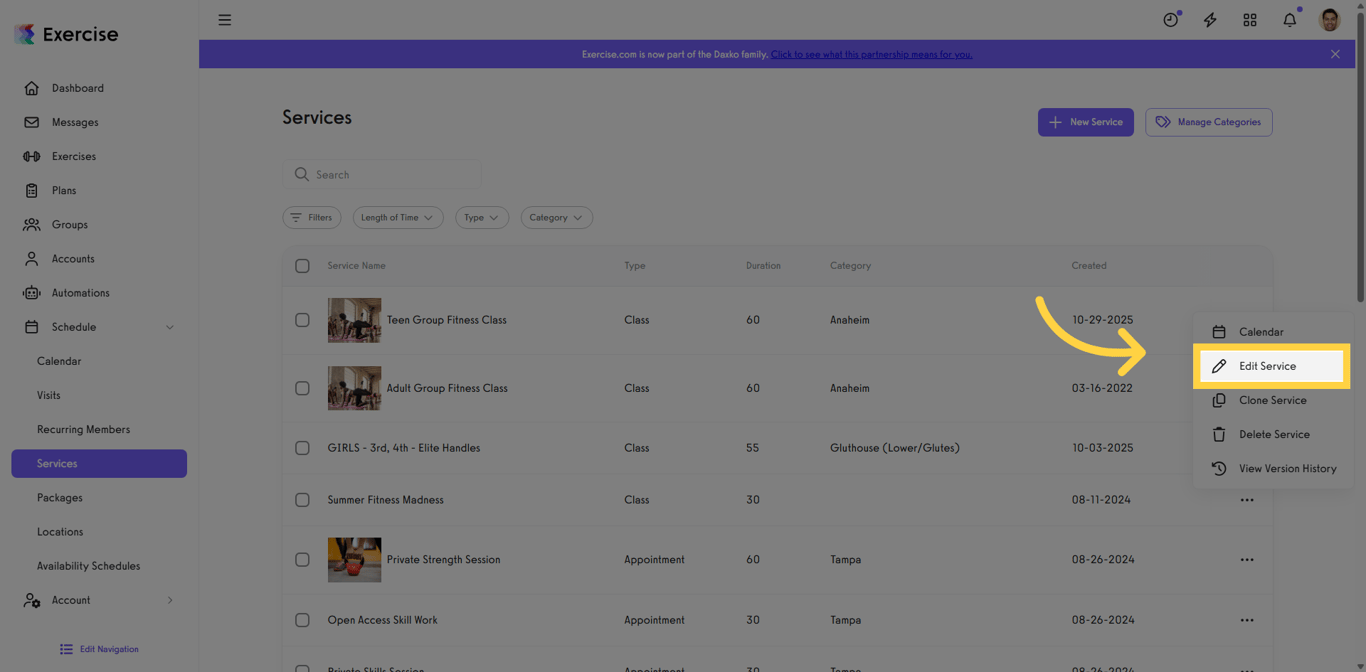
Task: Open the Automations section in sidebar
Action: pyautogui.click(x=81, y=292)
